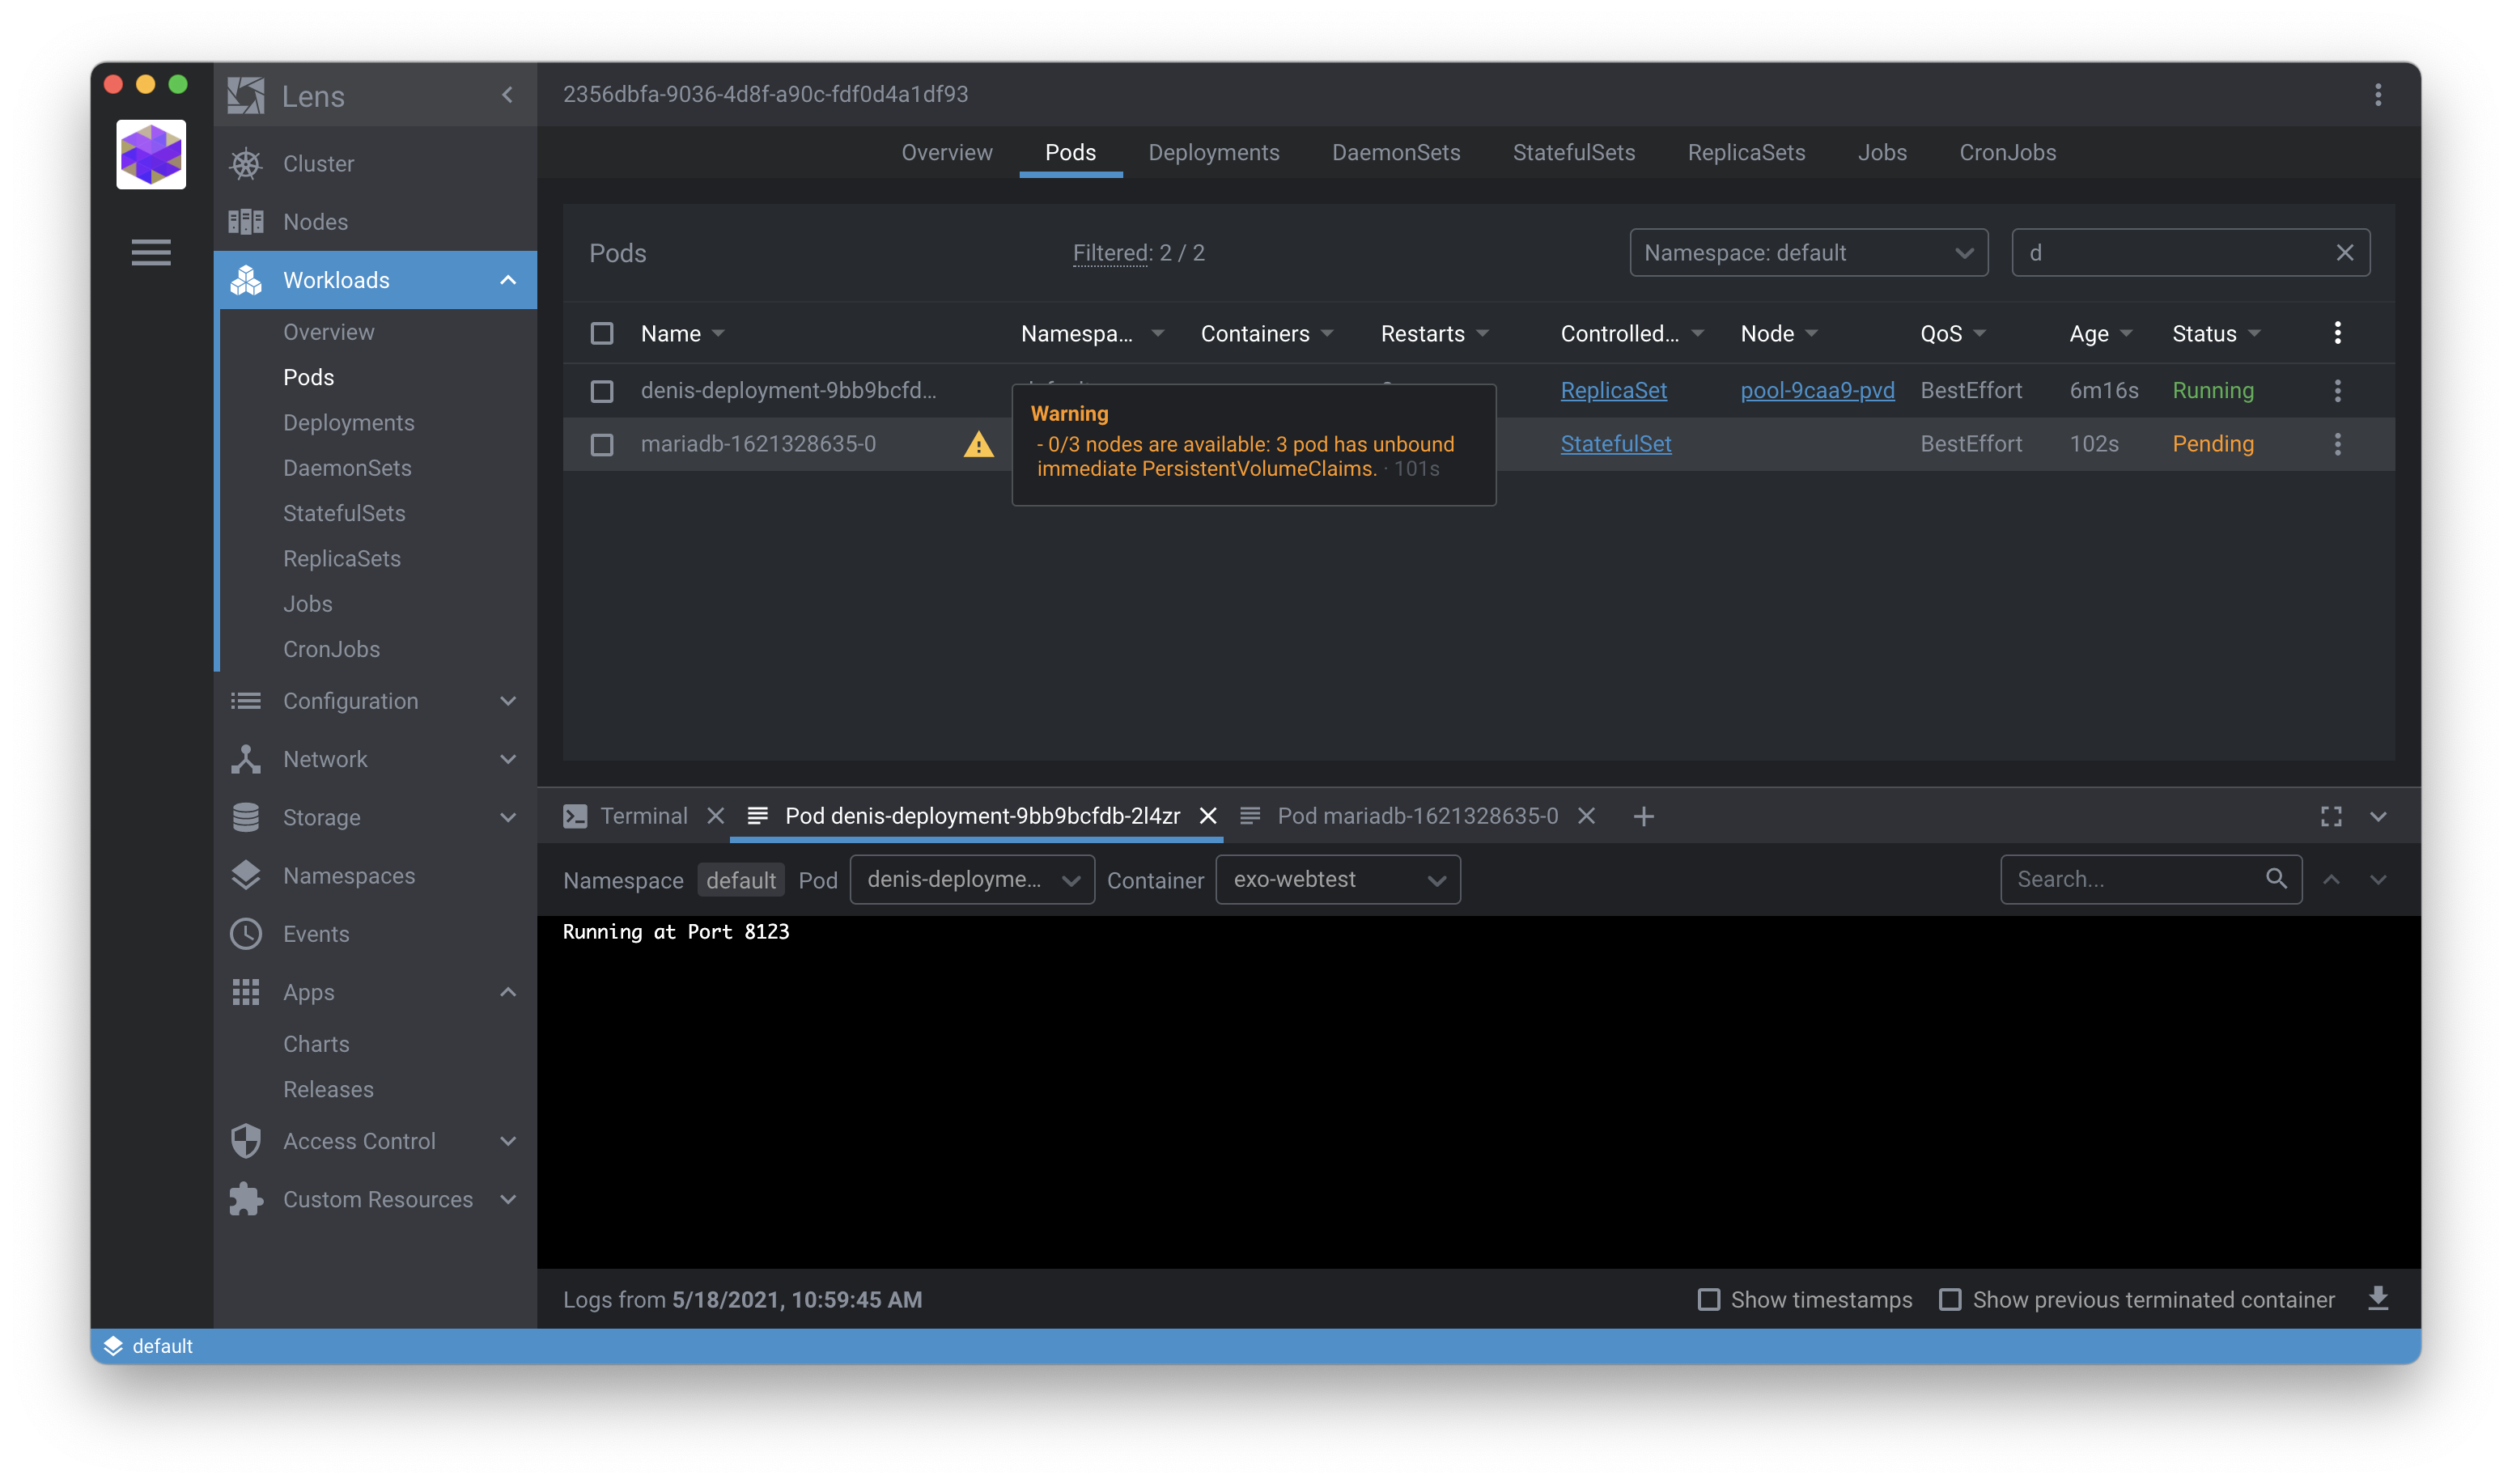Image resolution: width=2512 pixels, height=1484 pixels.
Task: Download the pod logs
Action: 2378,1299
